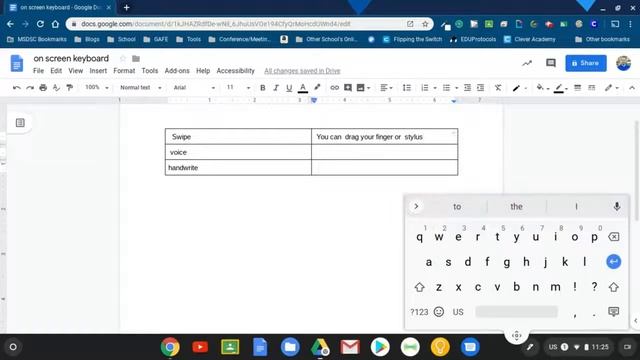640x360 pixels.
Task: Open the highlight color picker
Action: [x=317, y=87]
